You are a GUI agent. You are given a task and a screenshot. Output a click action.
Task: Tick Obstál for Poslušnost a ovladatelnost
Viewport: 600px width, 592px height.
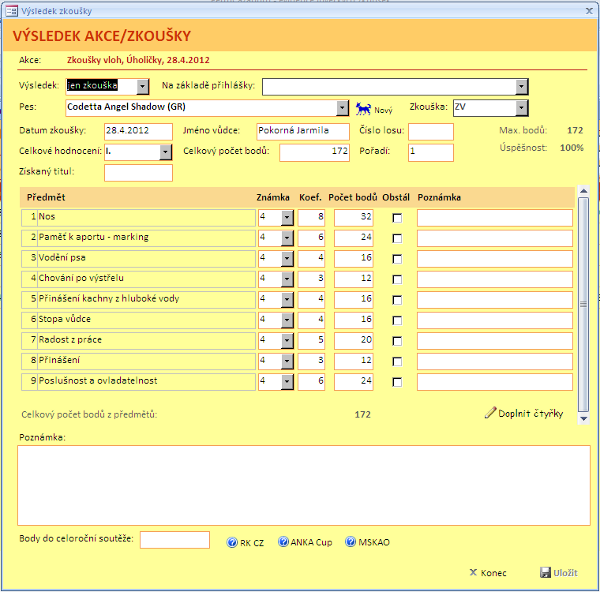(x=397, y=382)
